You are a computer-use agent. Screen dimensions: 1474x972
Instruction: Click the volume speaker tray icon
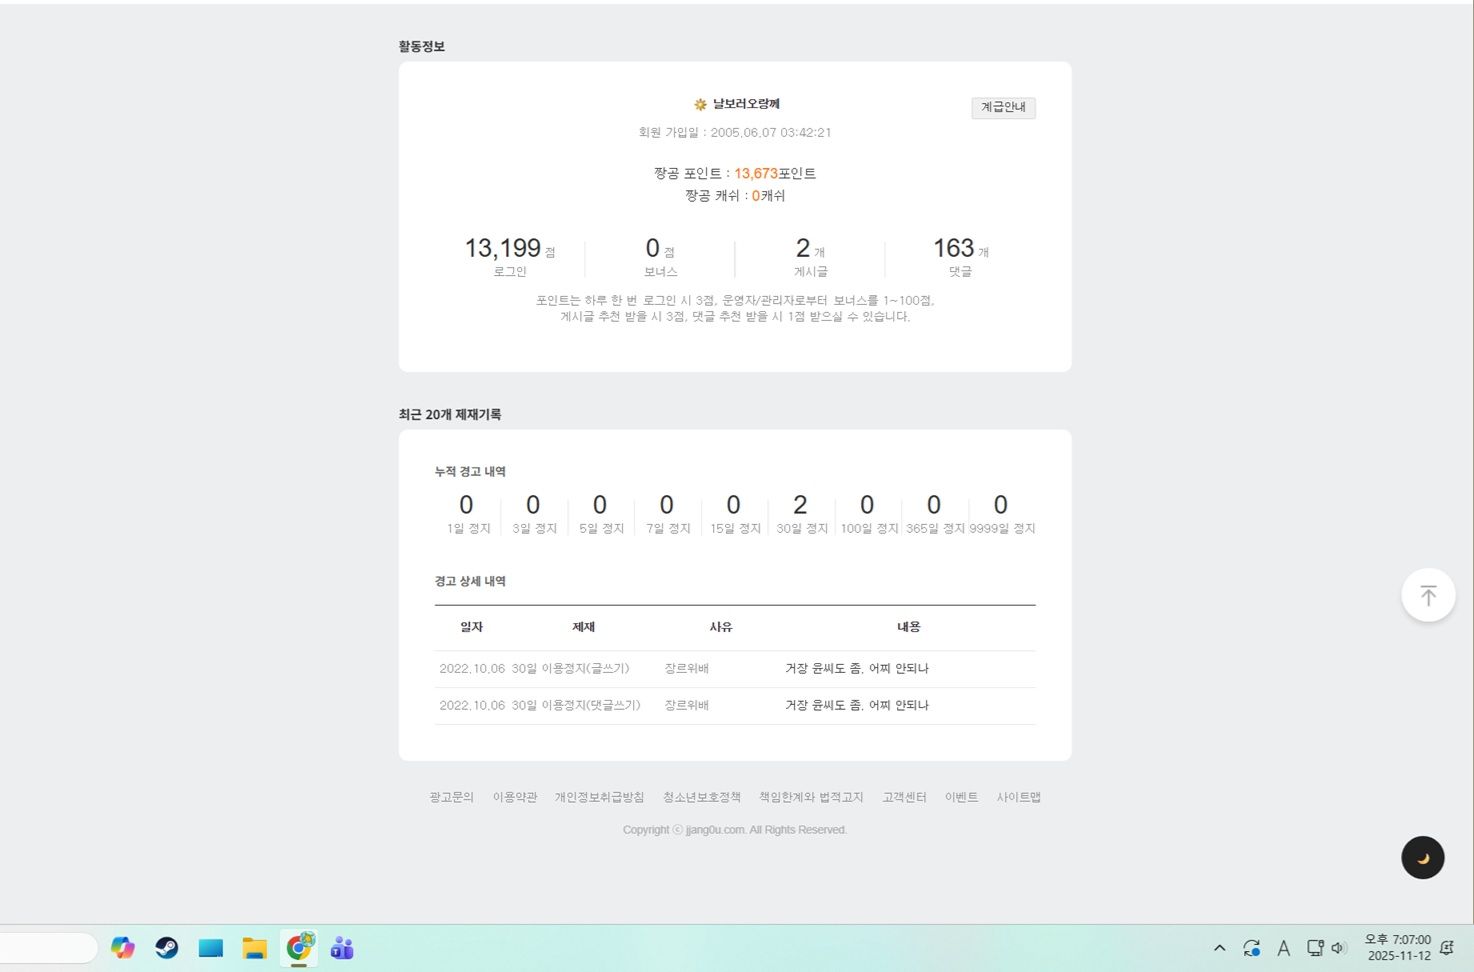pos(1339,948)
